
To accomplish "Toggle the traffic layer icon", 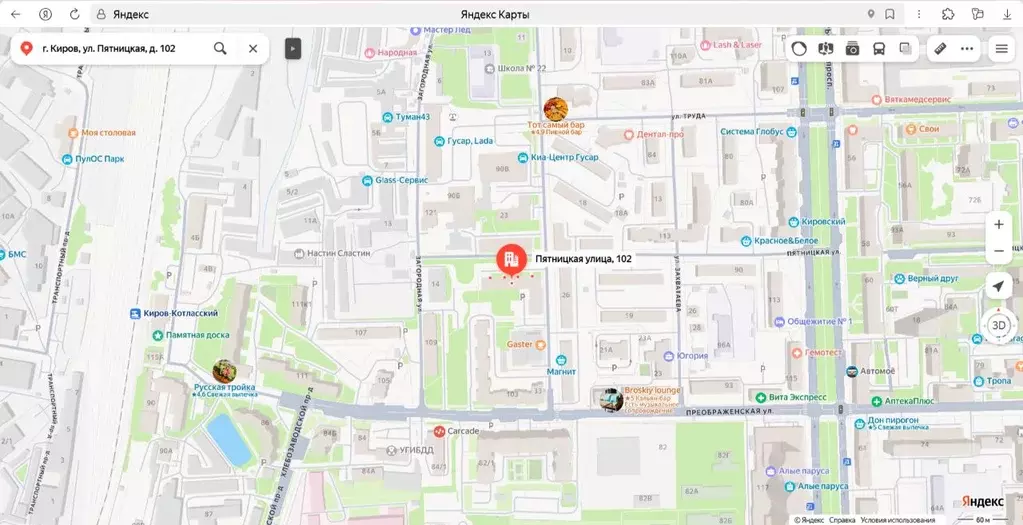I will coord(799,48).
